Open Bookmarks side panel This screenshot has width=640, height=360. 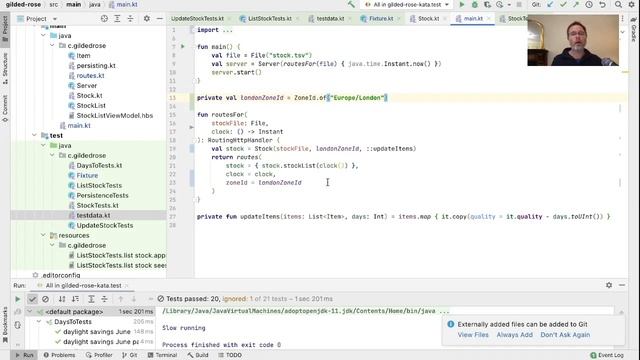(5, 325)
